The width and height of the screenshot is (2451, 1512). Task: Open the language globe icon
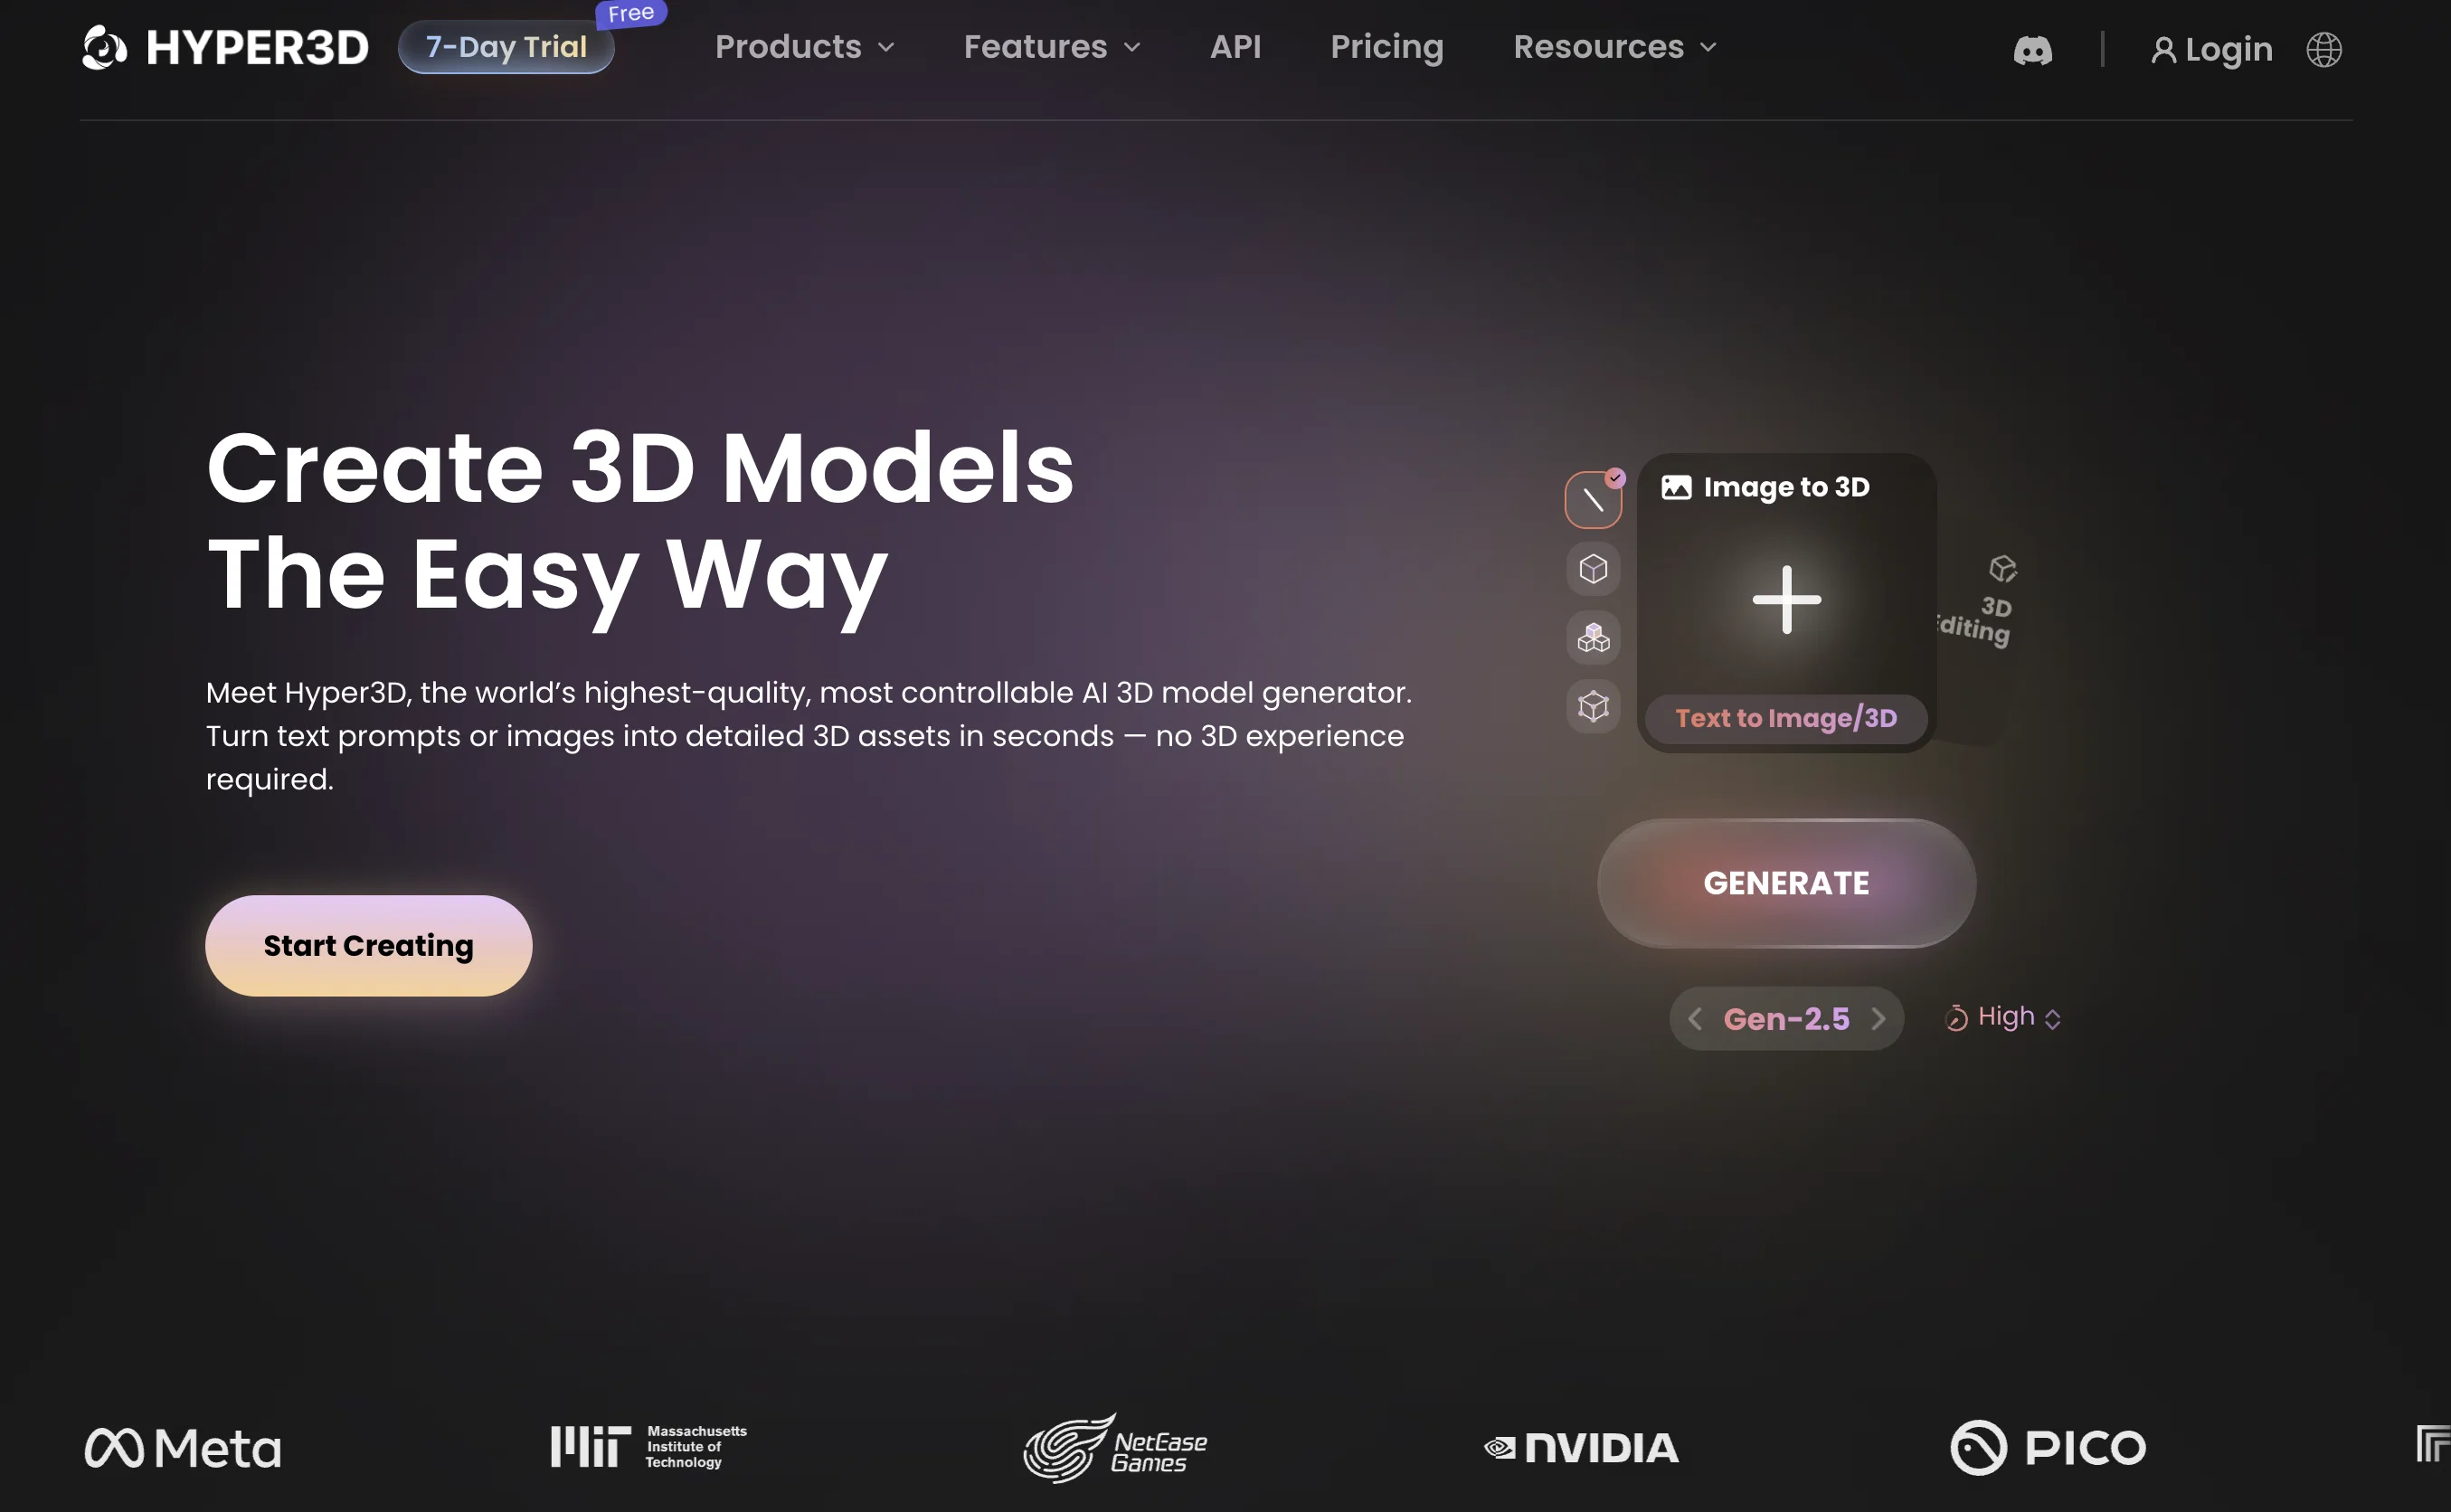coord(2323,49)
